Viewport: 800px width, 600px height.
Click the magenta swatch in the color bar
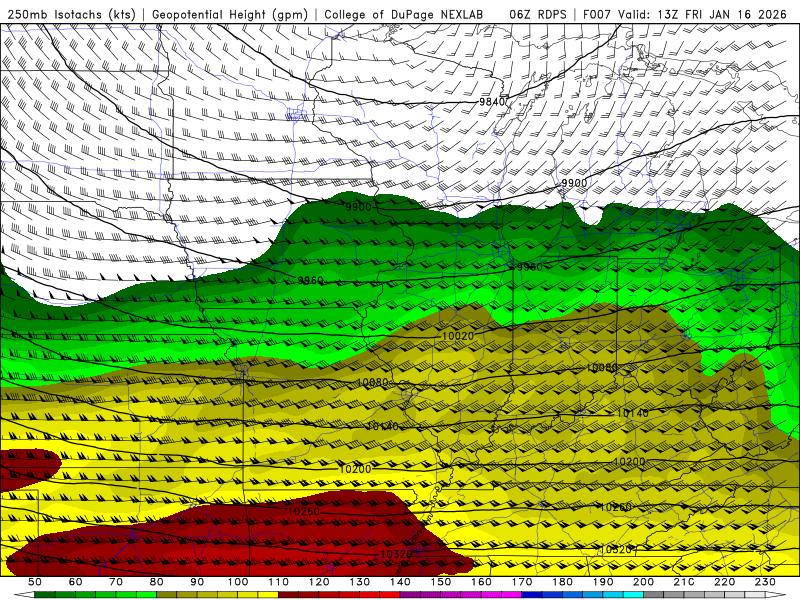click(x=511, y=594)
